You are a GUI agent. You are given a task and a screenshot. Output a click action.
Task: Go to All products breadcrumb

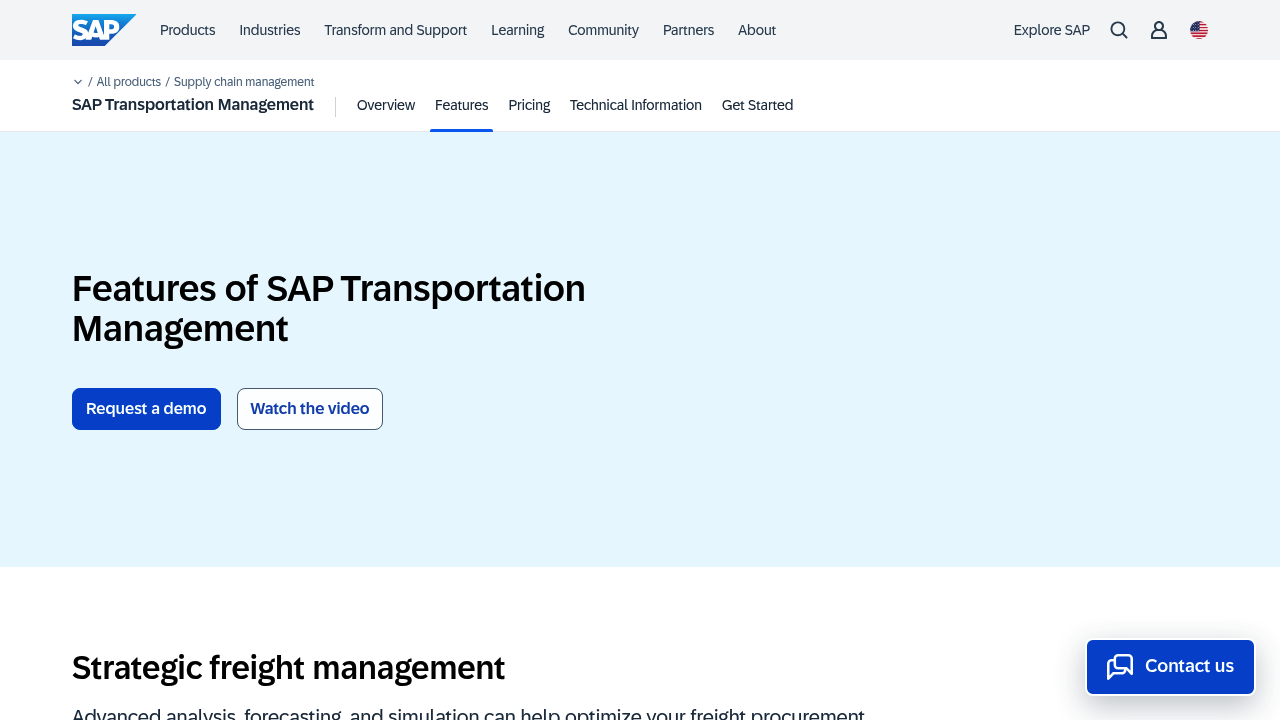coord(129,82)
